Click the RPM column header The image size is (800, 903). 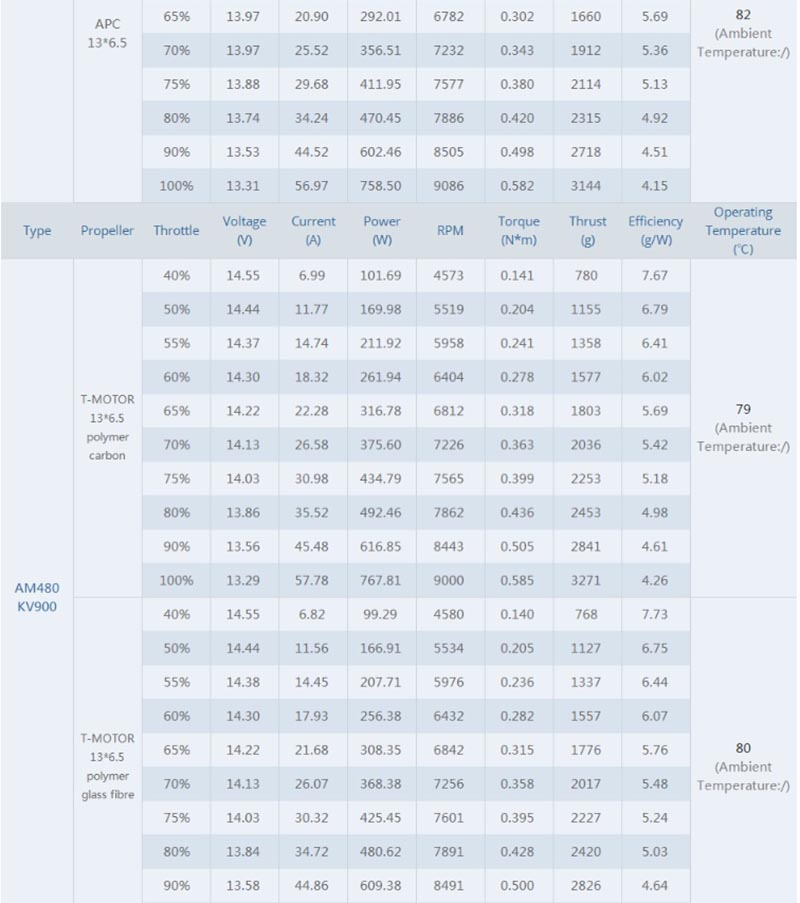tap(450, 230)
